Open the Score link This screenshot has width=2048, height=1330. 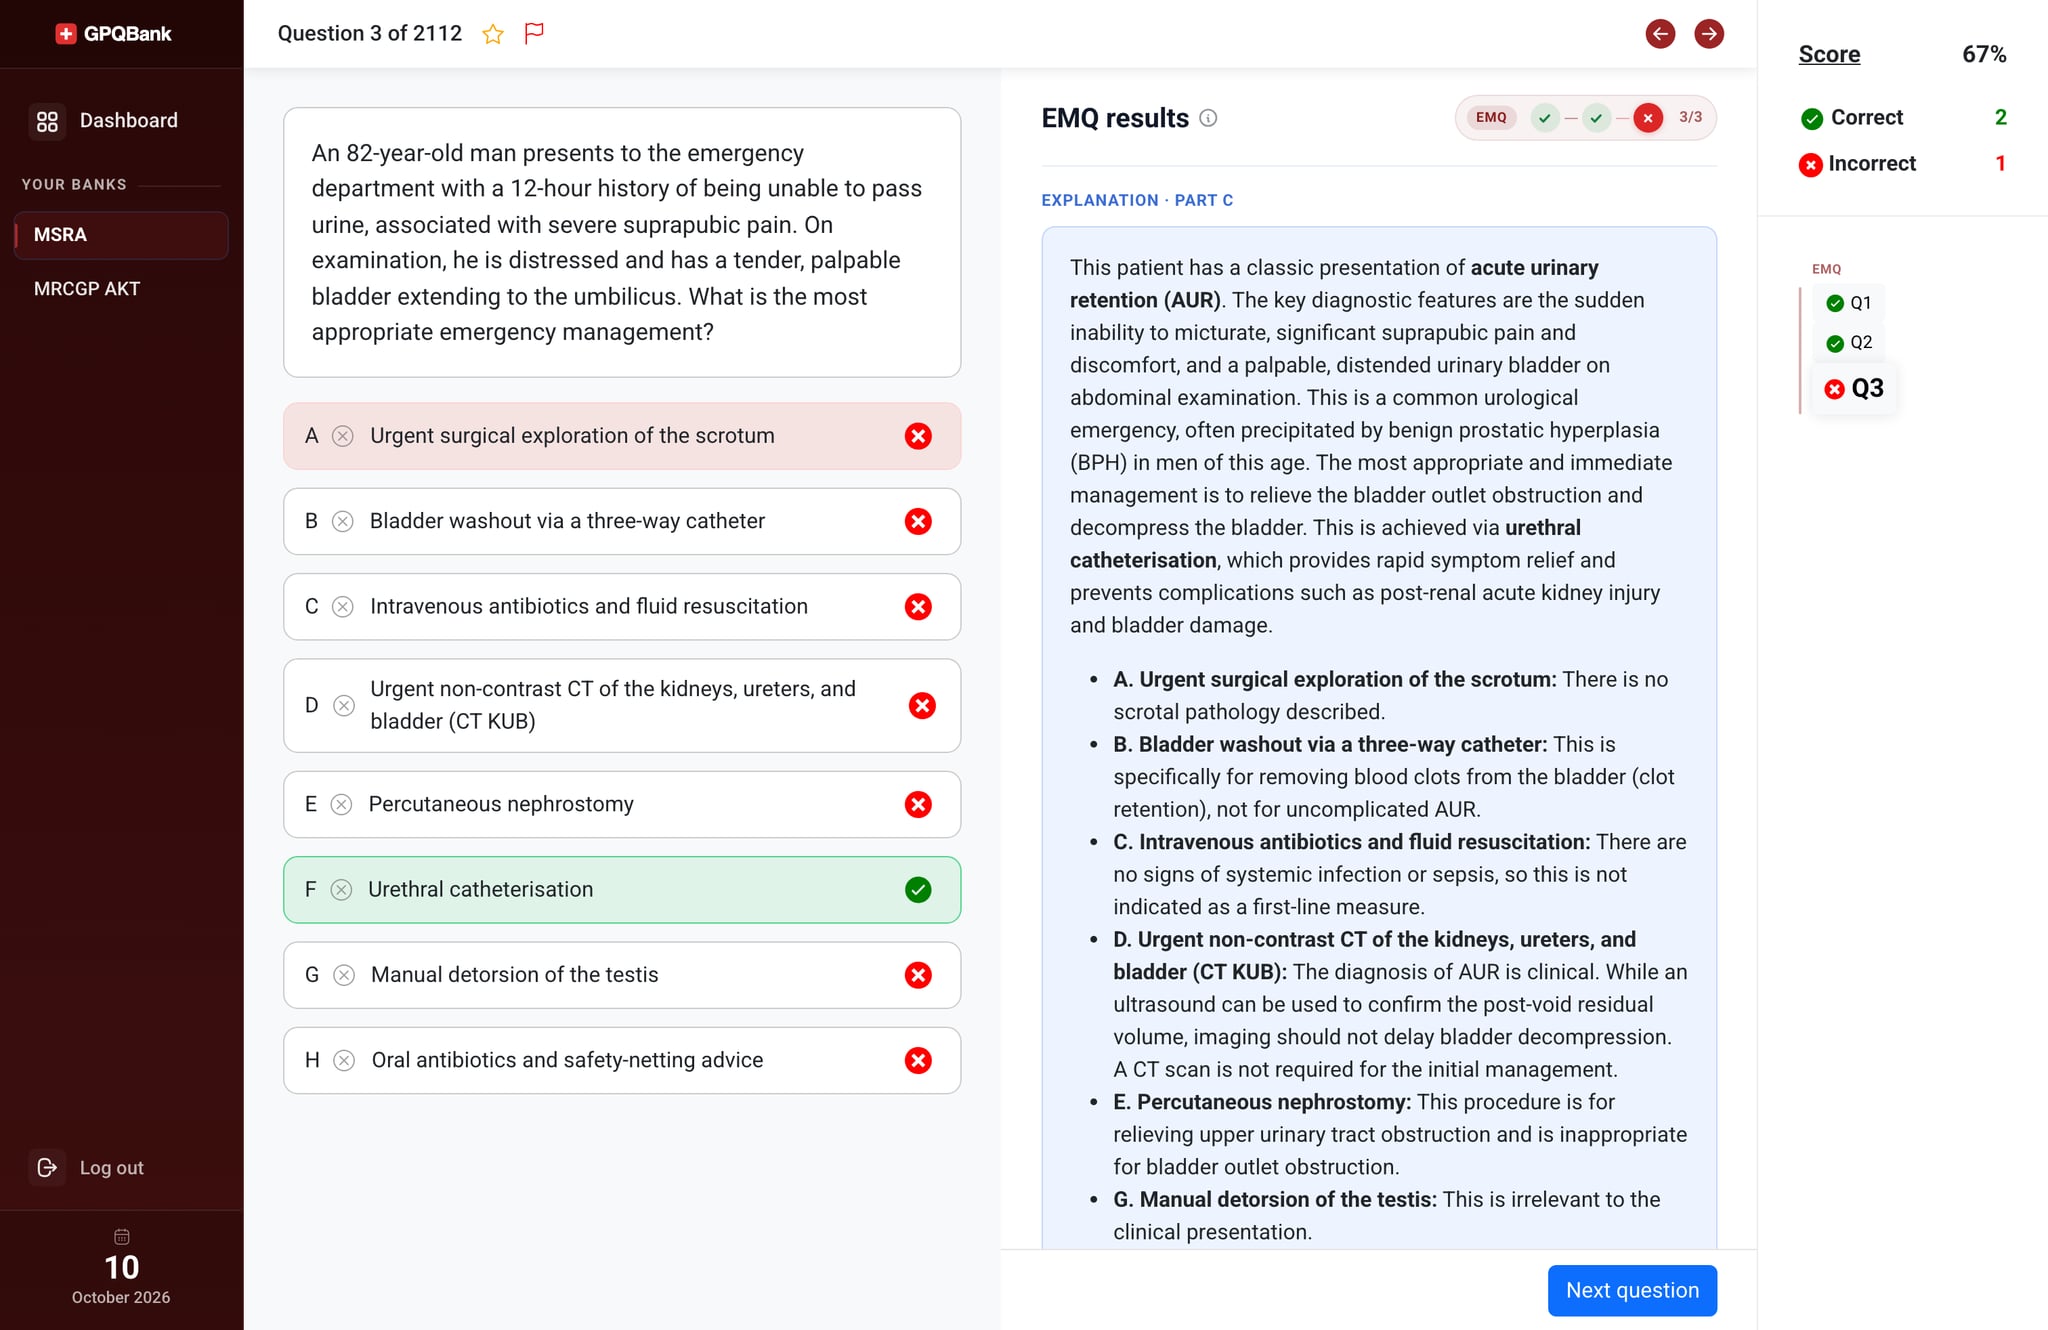(1829, 54)
